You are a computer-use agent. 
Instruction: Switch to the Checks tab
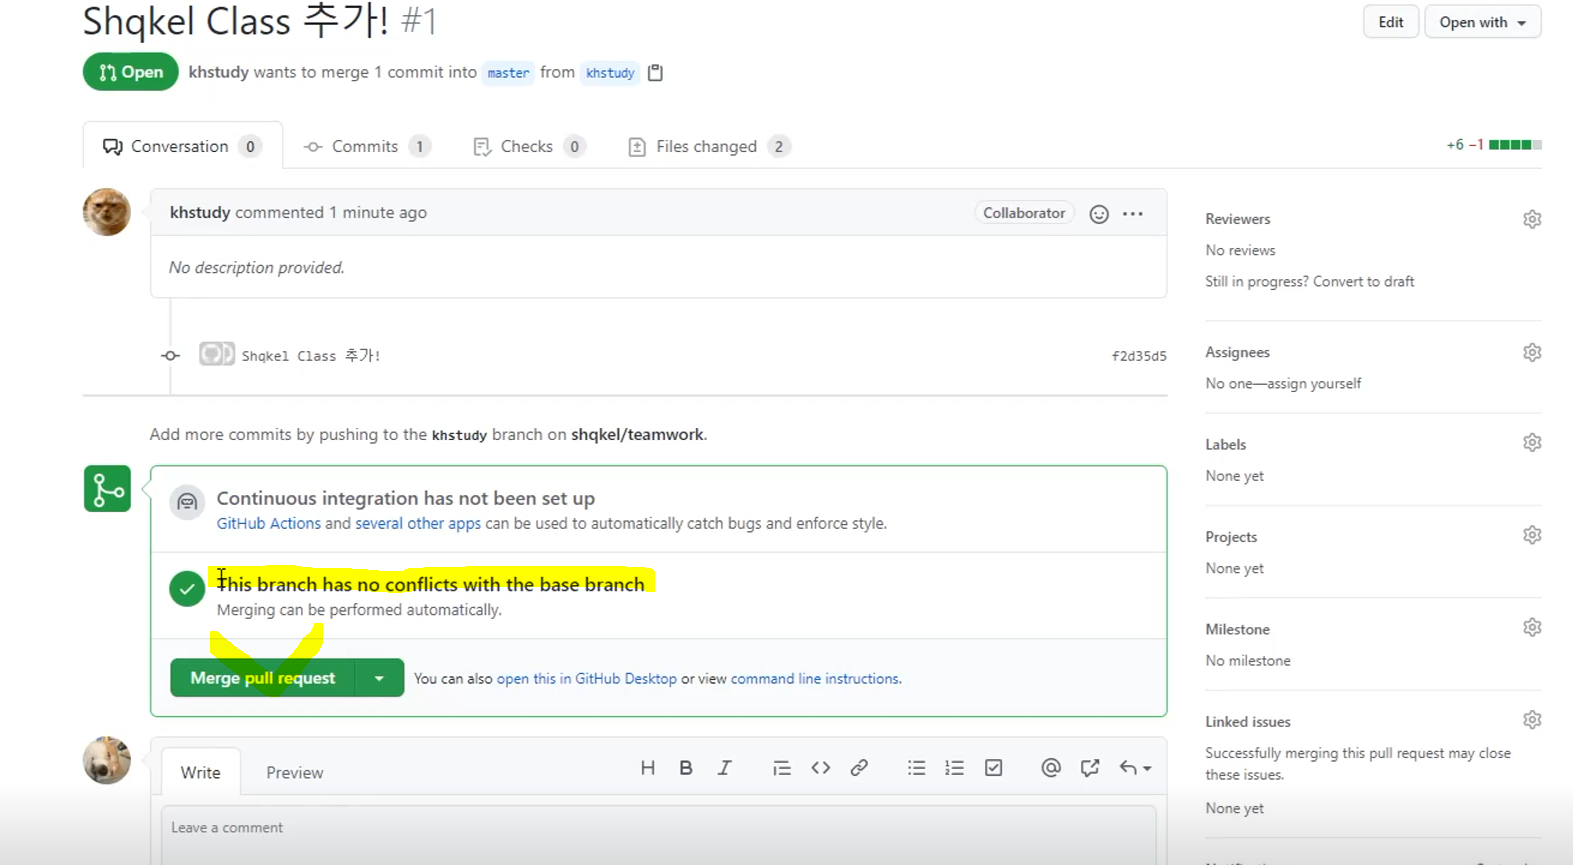529,146
